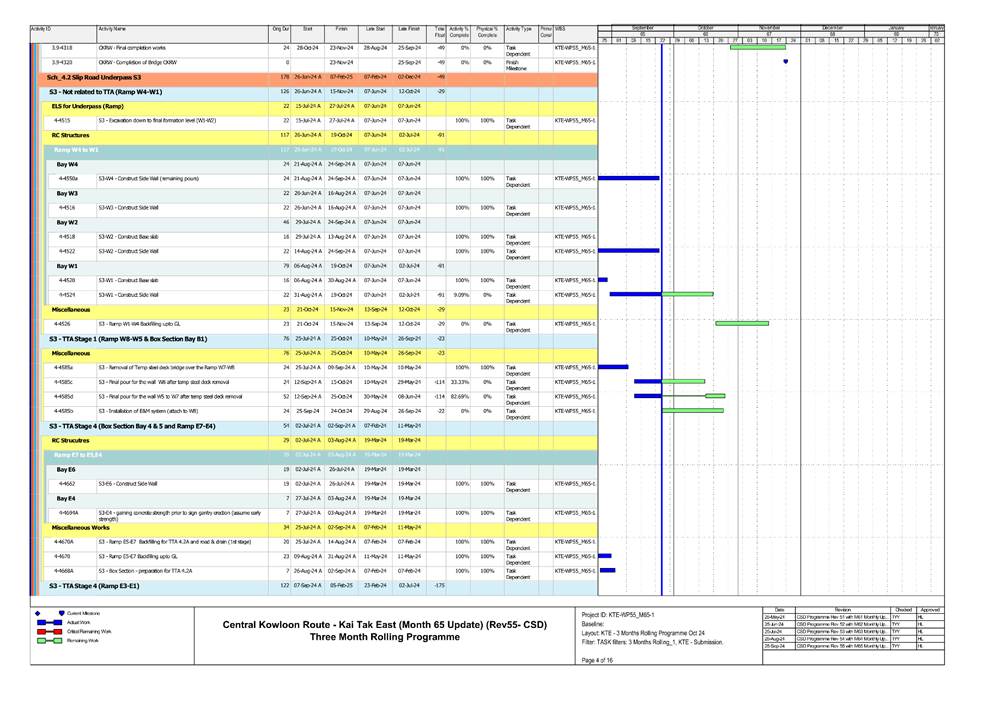Click the red Critical Remaining Work color swatch
The height and width of the screenshot is (708, 1001).
pyautogui.click(x=49, y=632)
